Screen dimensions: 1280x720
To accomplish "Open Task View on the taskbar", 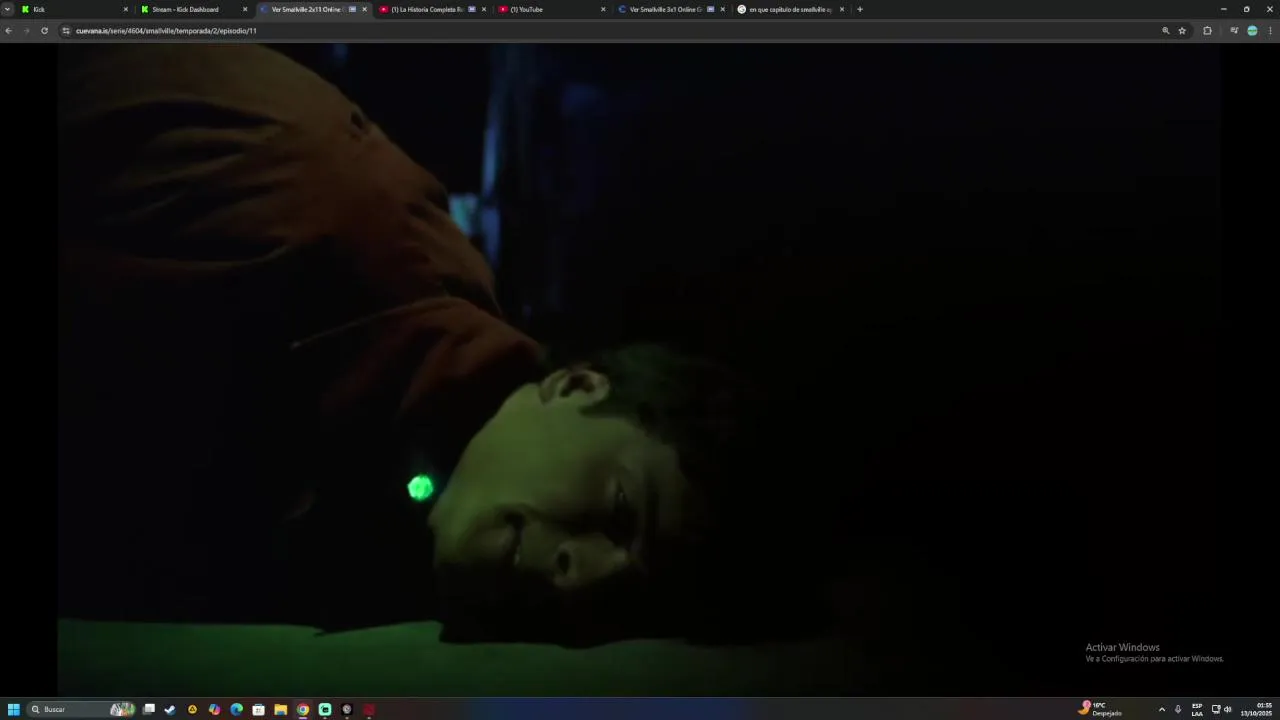I will pos(149,709).
